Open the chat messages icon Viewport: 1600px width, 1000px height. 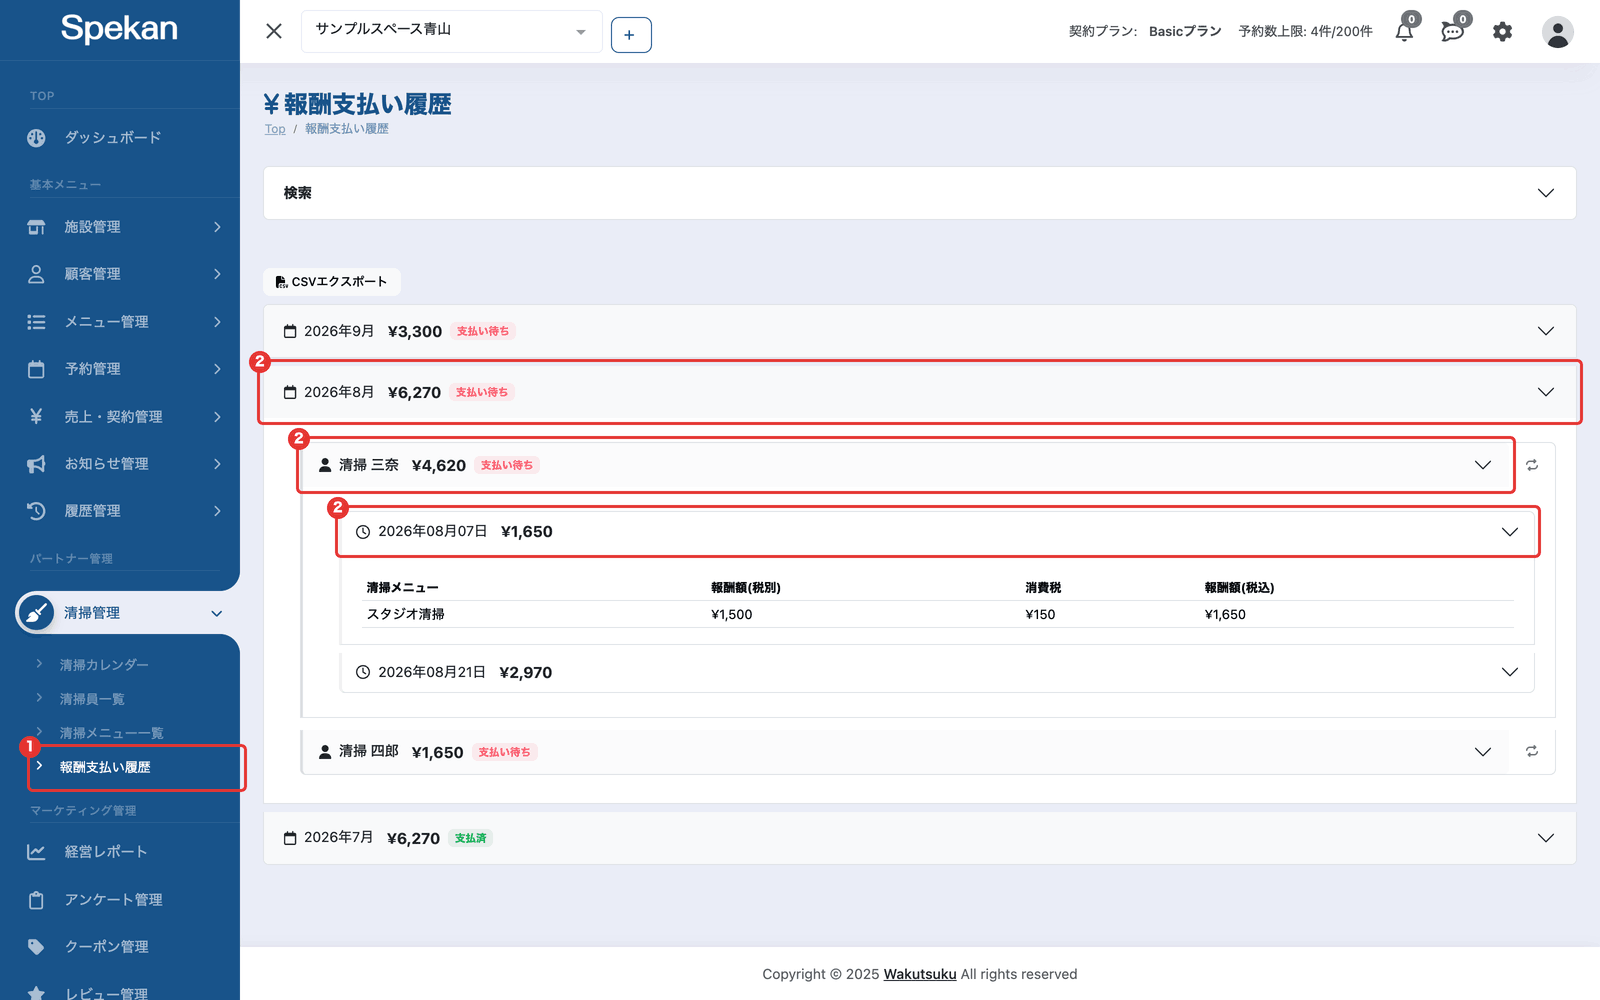pos(1452,32)
